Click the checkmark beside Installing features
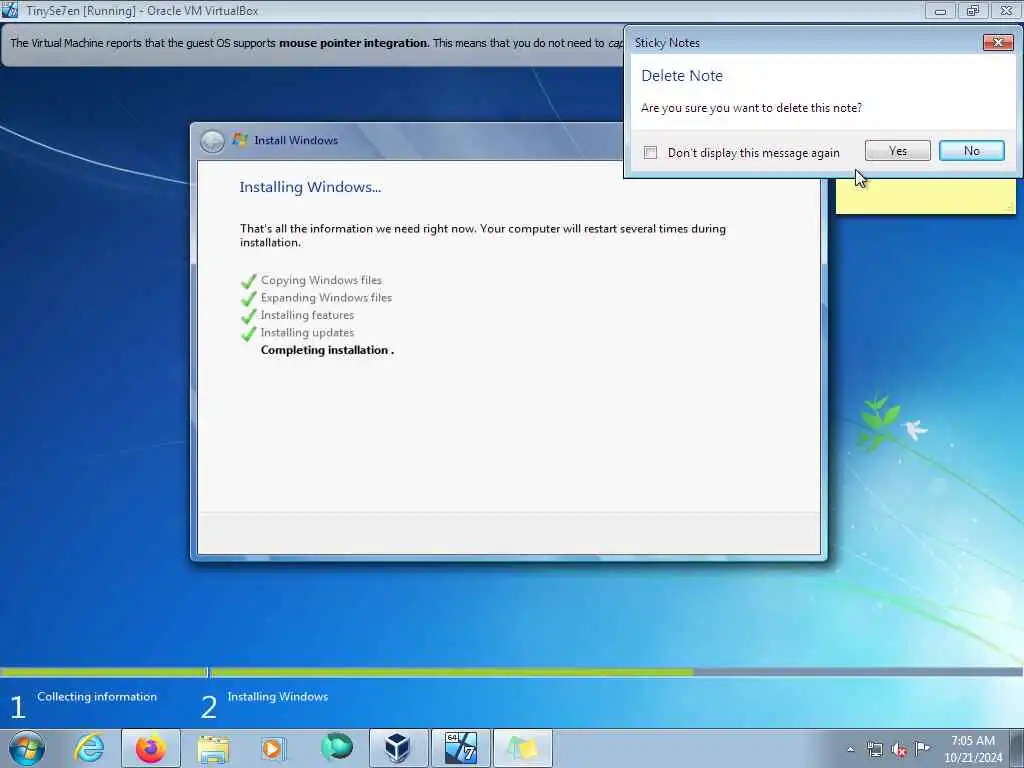The height and width of the screenshot is (768, 1024). coord(248,317)
